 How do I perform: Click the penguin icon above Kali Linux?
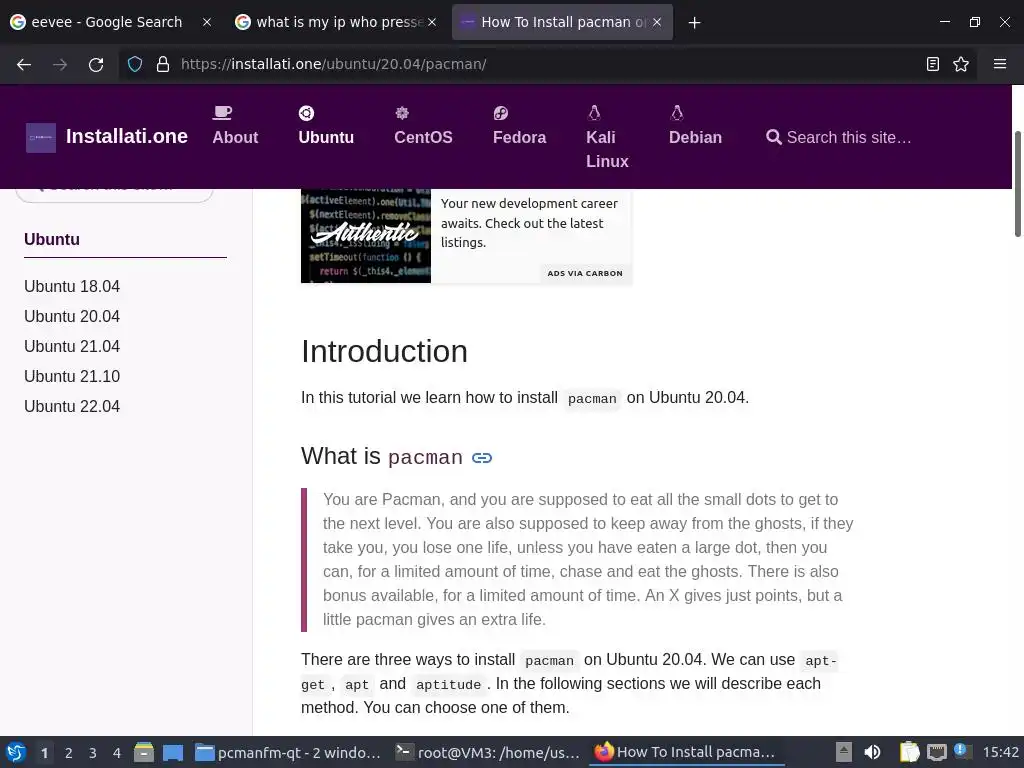[x=594, y=113]
